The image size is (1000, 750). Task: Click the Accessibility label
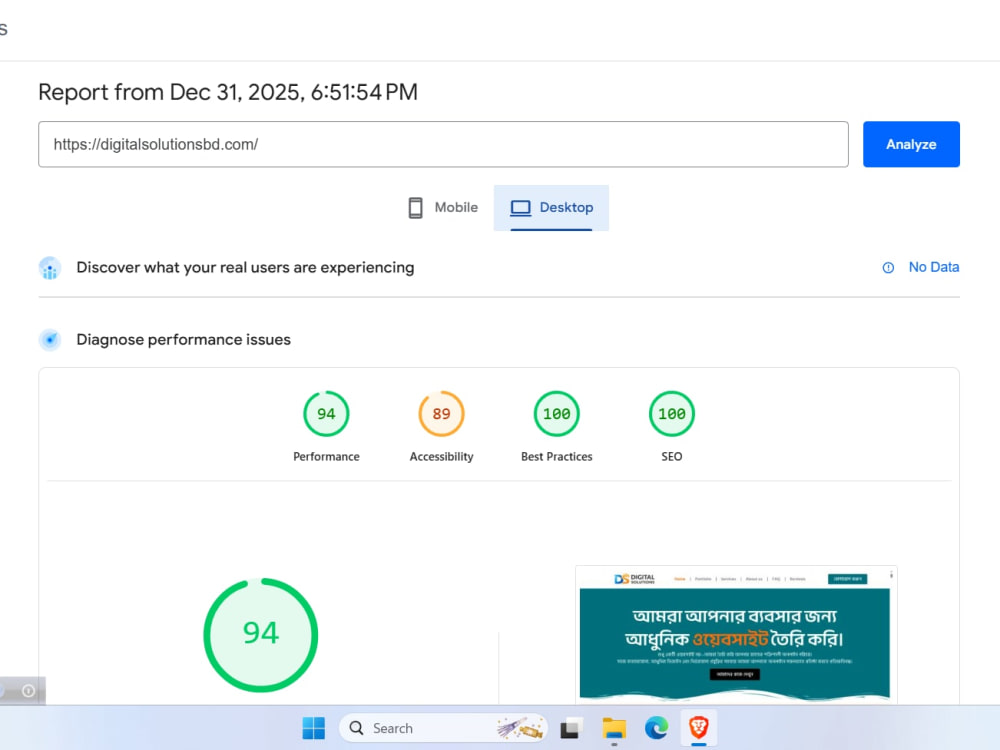click(x=441, y=457)
